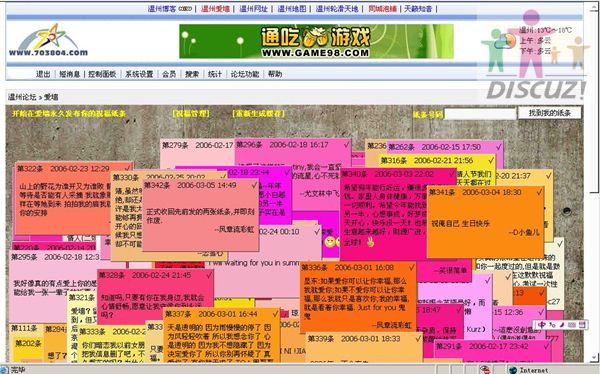Screen dimensions: 600x374
Task: Click the blocked-cookie privacy icon in status bar
Action: pyautogui.click(x=485, y=369)
